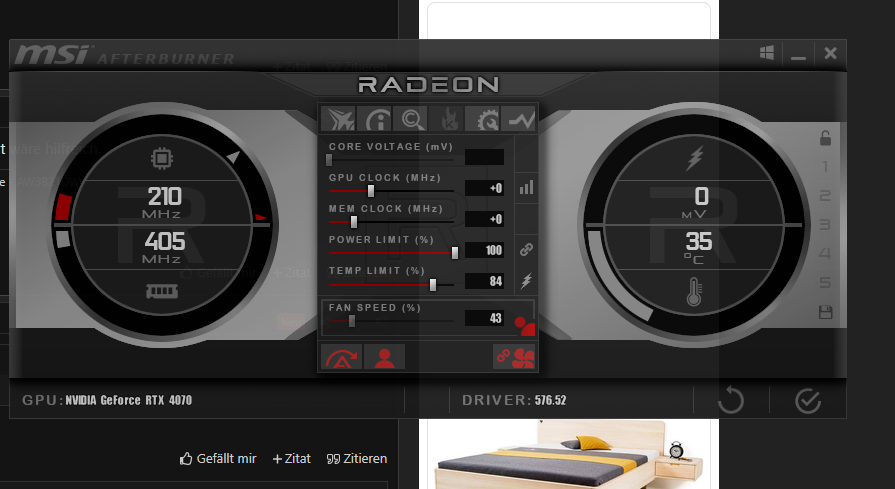
Task: Minimize the MSI Afterburner window
Action: (799, 54)
